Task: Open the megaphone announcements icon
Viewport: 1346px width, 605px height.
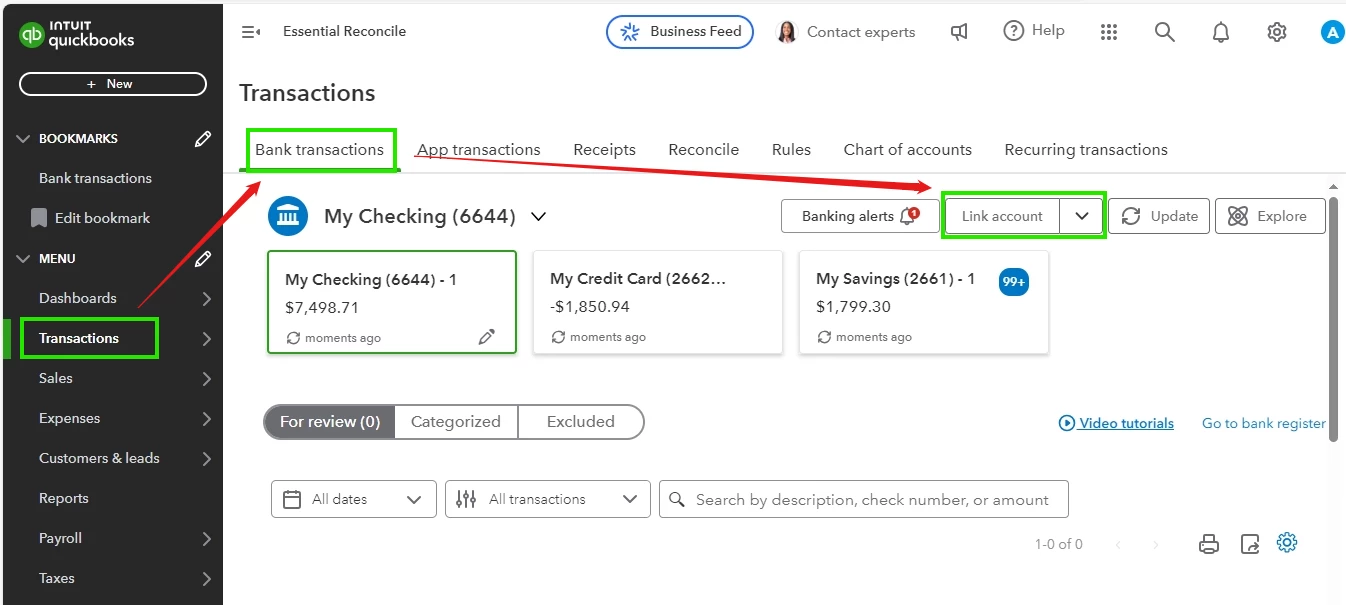Action: 959,32
